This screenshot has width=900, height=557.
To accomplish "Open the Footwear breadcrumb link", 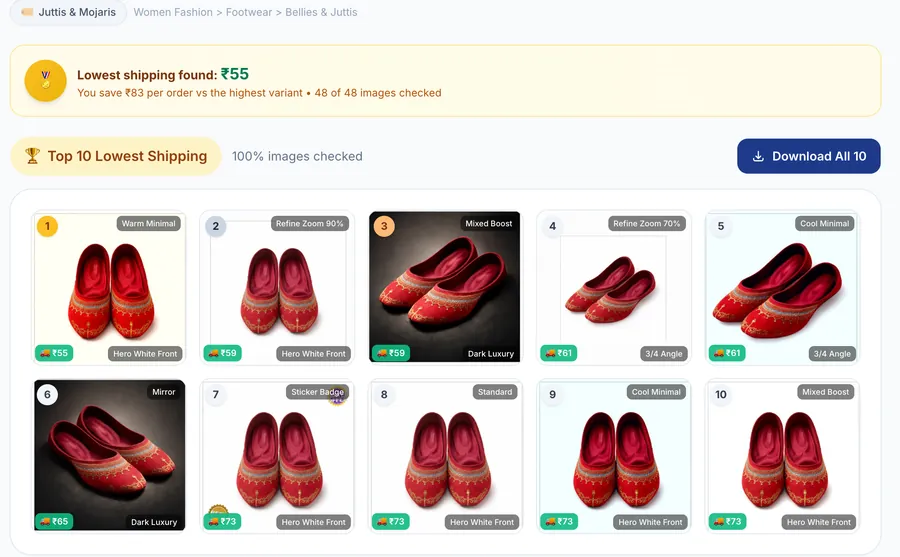I will coord(249,12).
